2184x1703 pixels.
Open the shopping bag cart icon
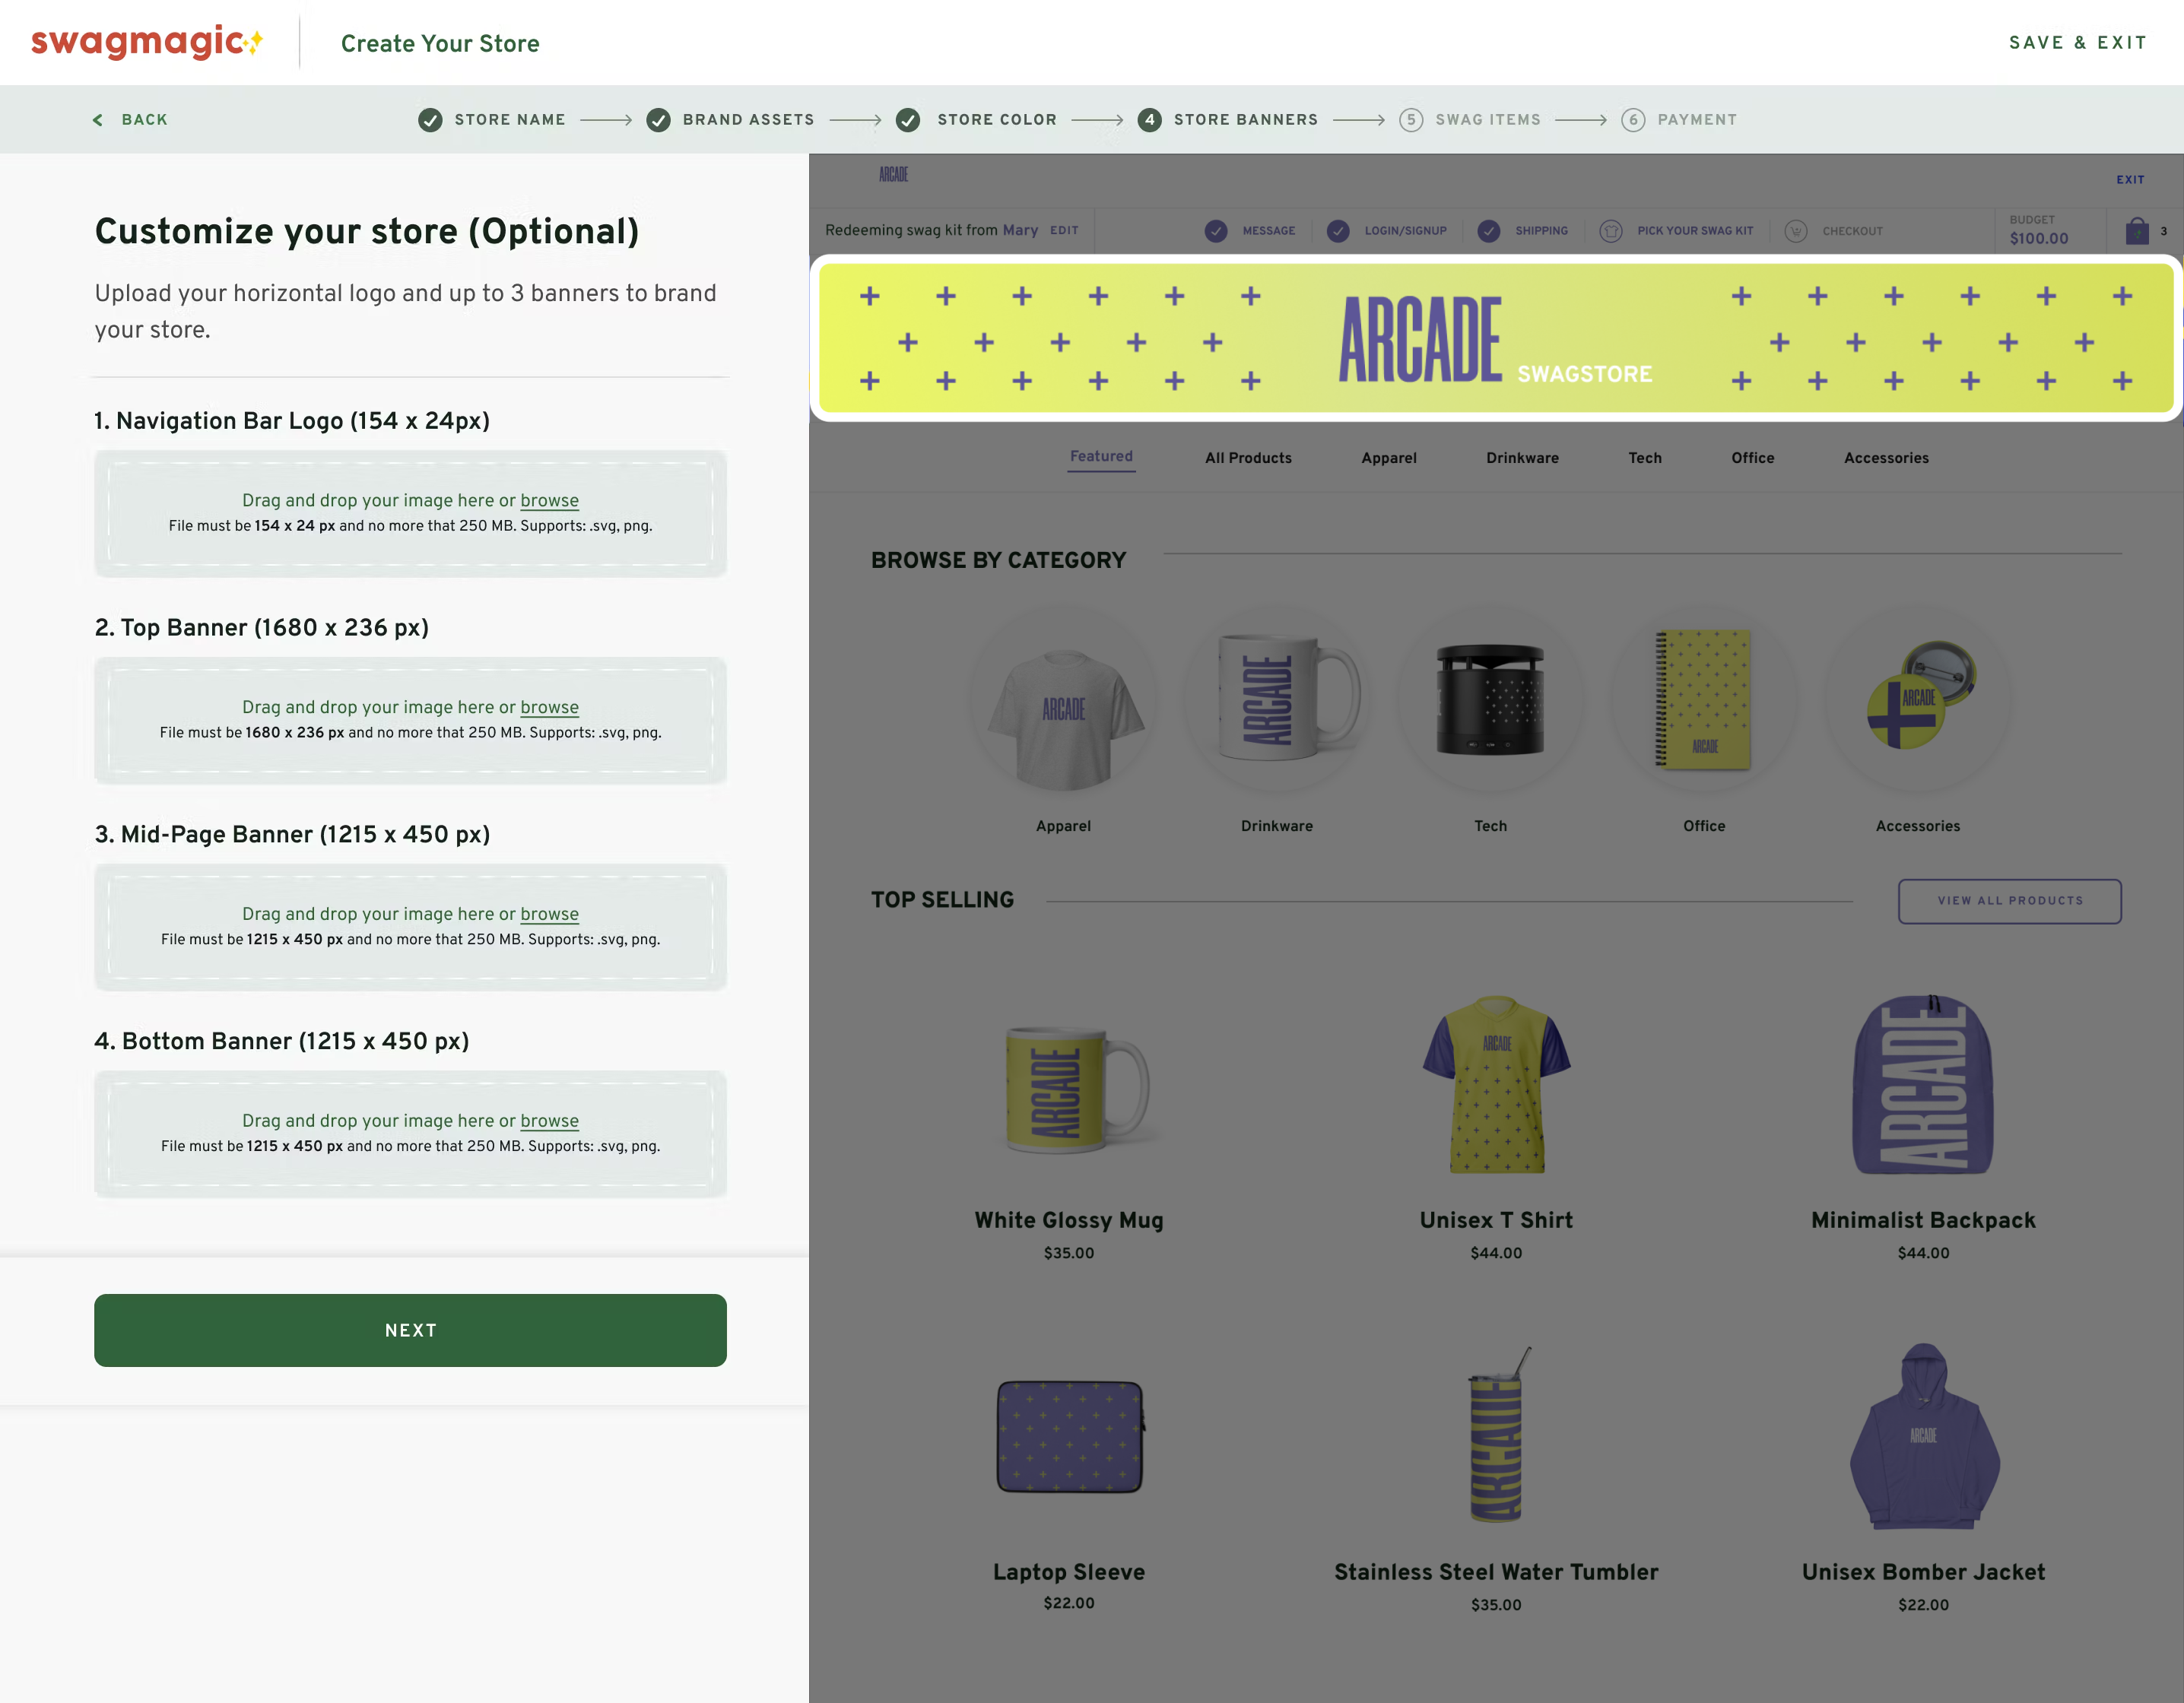point(2137,231)
